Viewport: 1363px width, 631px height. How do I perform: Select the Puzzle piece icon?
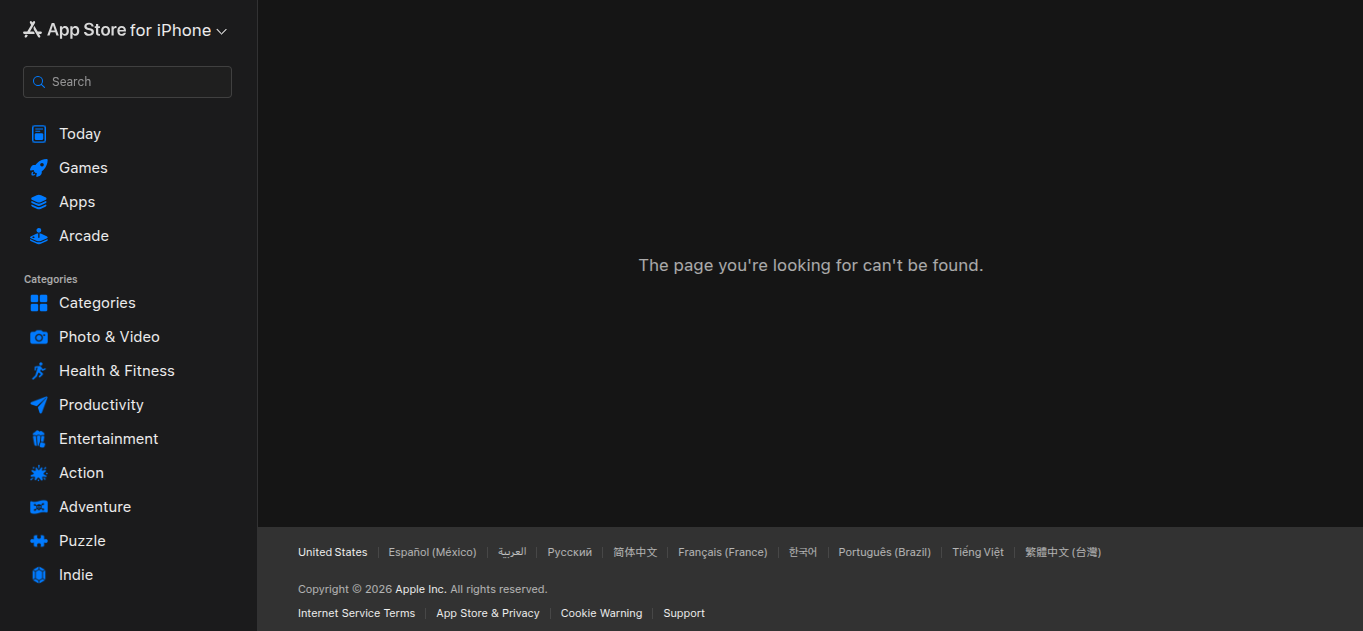pyautogui.click(x=39, y=541)
